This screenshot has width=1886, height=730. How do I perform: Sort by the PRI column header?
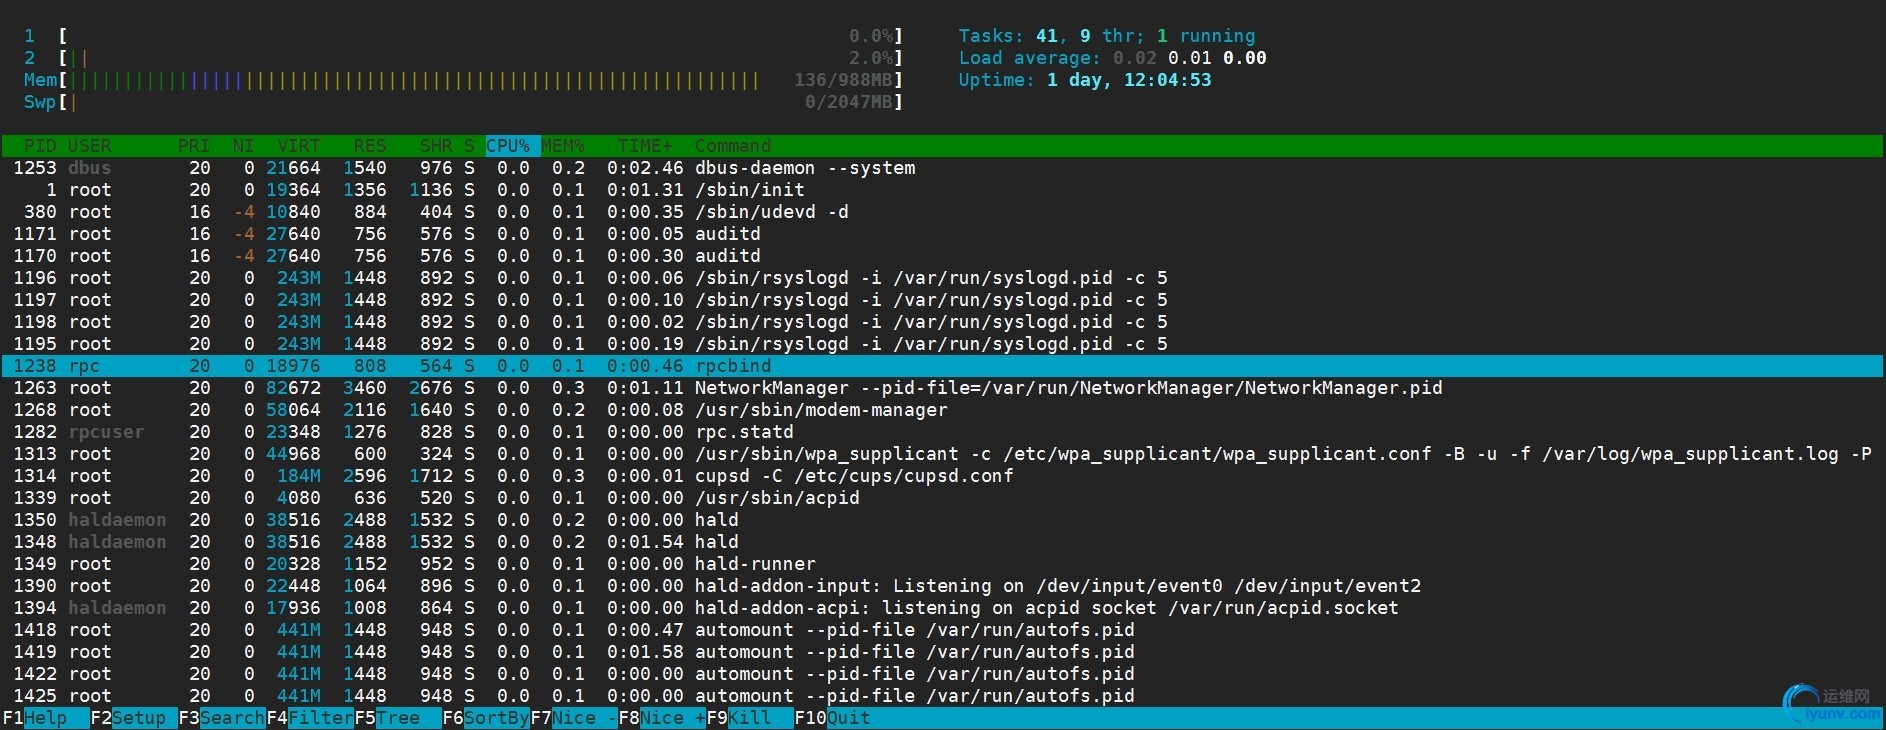tap(194, 146)
